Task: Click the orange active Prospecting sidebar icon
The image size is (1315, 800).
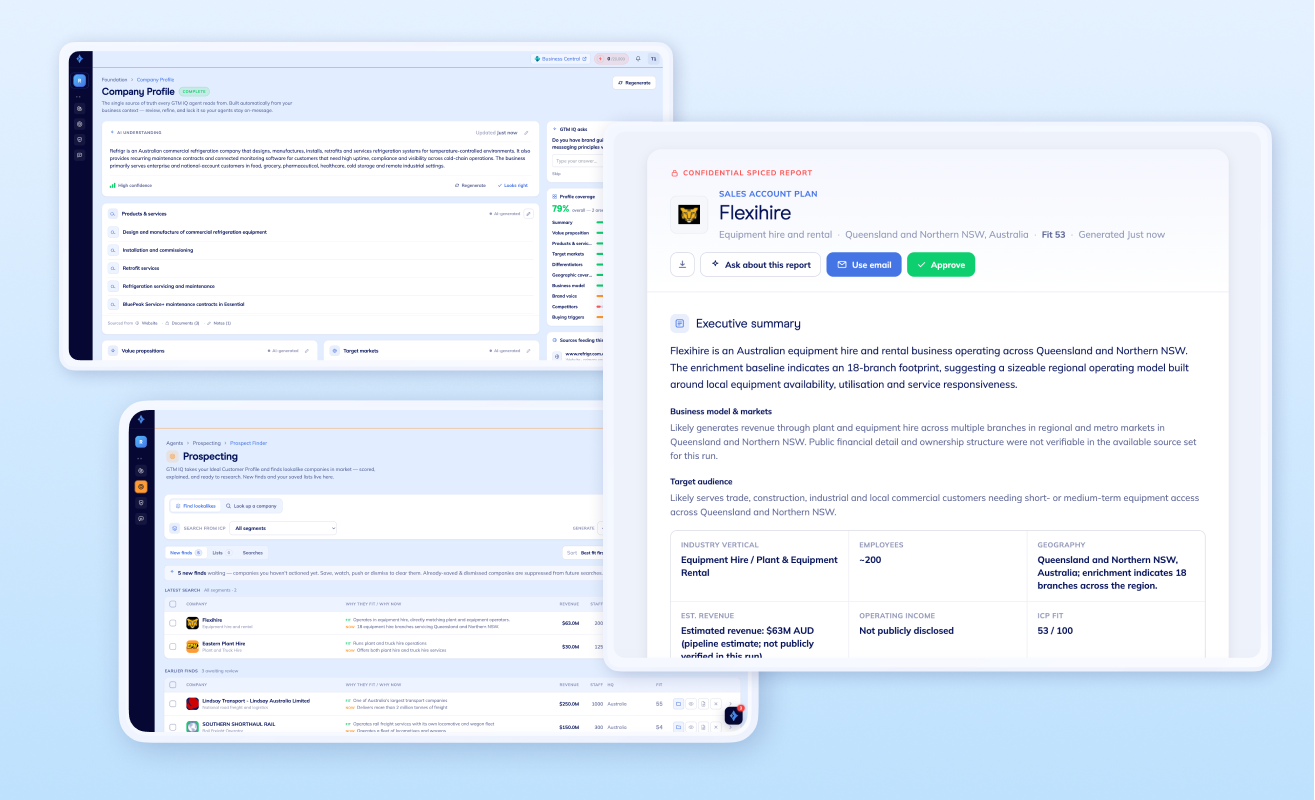Action: pyautogui.click(x=140, y=487)
